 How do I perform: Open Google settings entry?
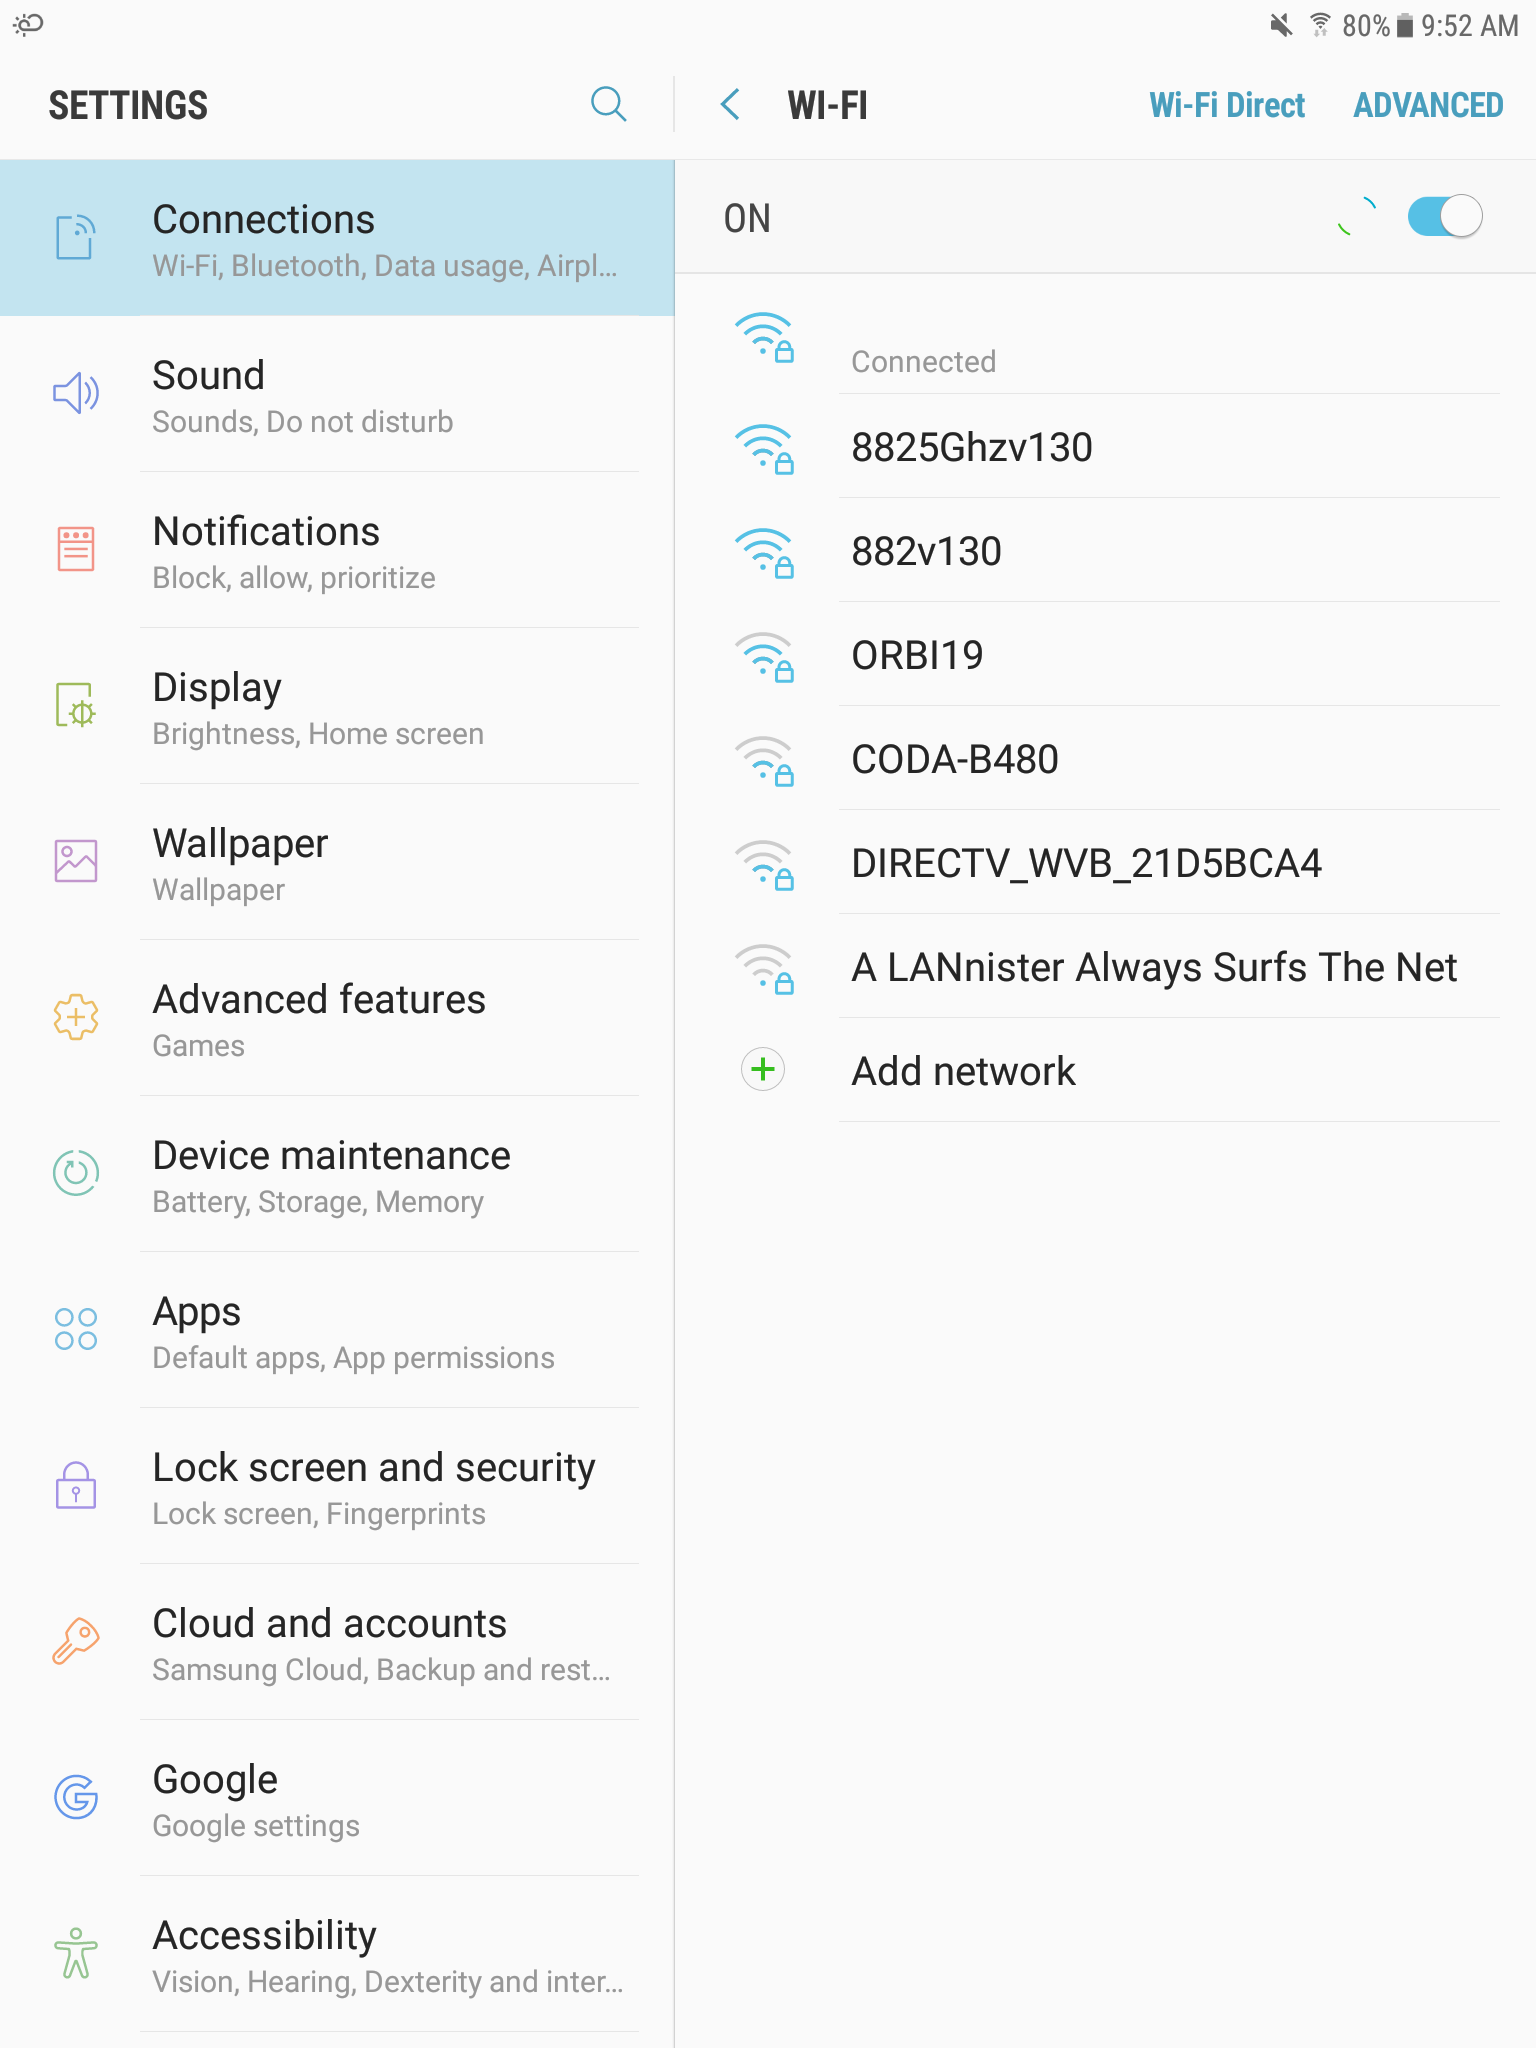click(x=337, y=1798)
